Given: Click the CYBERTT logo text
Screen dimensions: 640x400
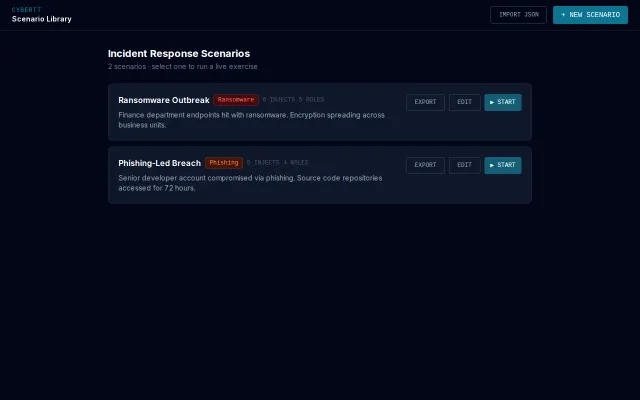Looking at the screenshot, I should [27, 10].
